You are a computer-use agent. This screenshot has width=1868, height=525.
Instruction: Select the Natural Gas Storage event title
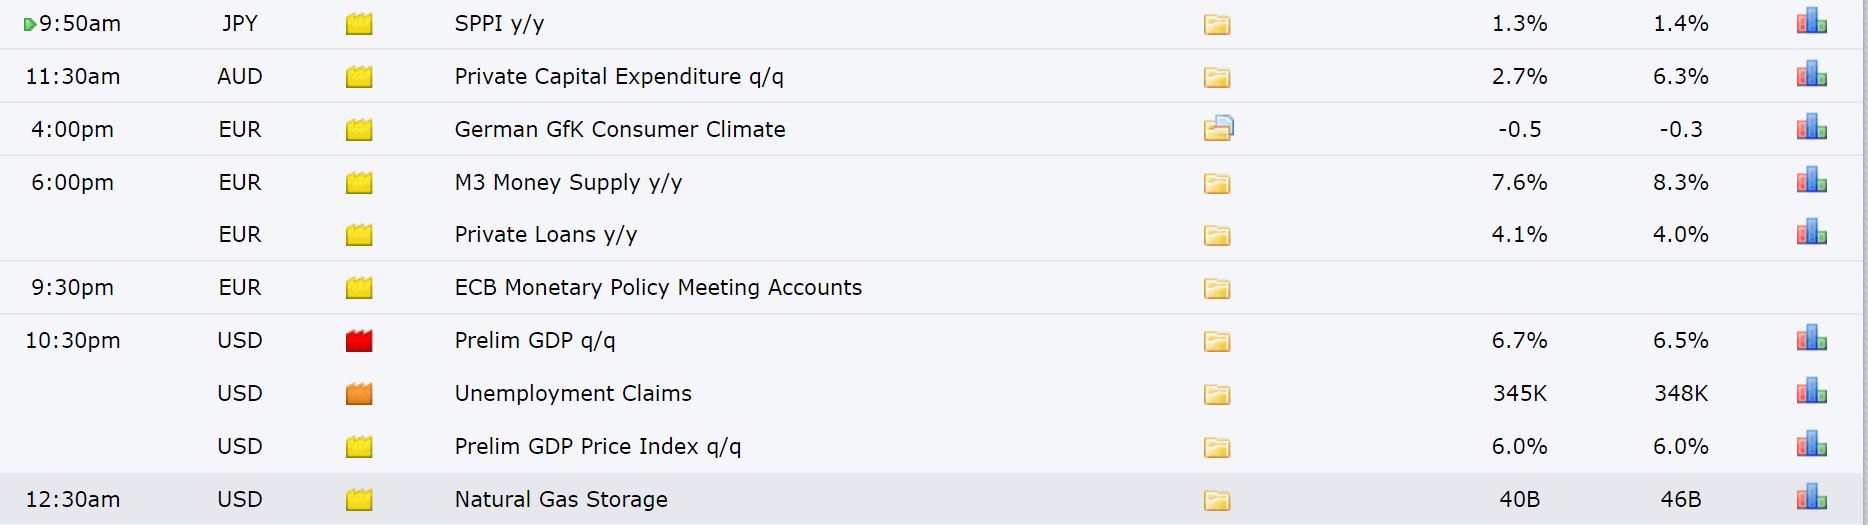click(x=561, y=499)
